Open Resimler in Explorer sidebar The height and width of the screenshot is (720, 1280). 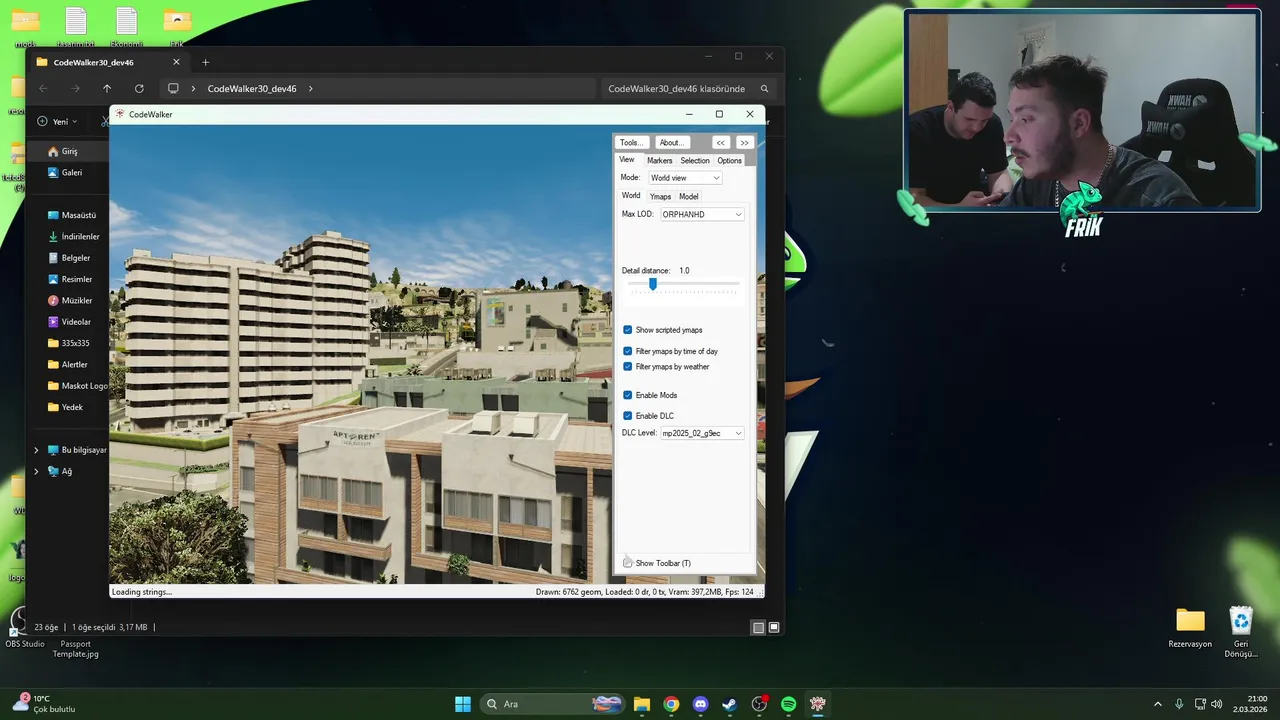tap(68, 279)
